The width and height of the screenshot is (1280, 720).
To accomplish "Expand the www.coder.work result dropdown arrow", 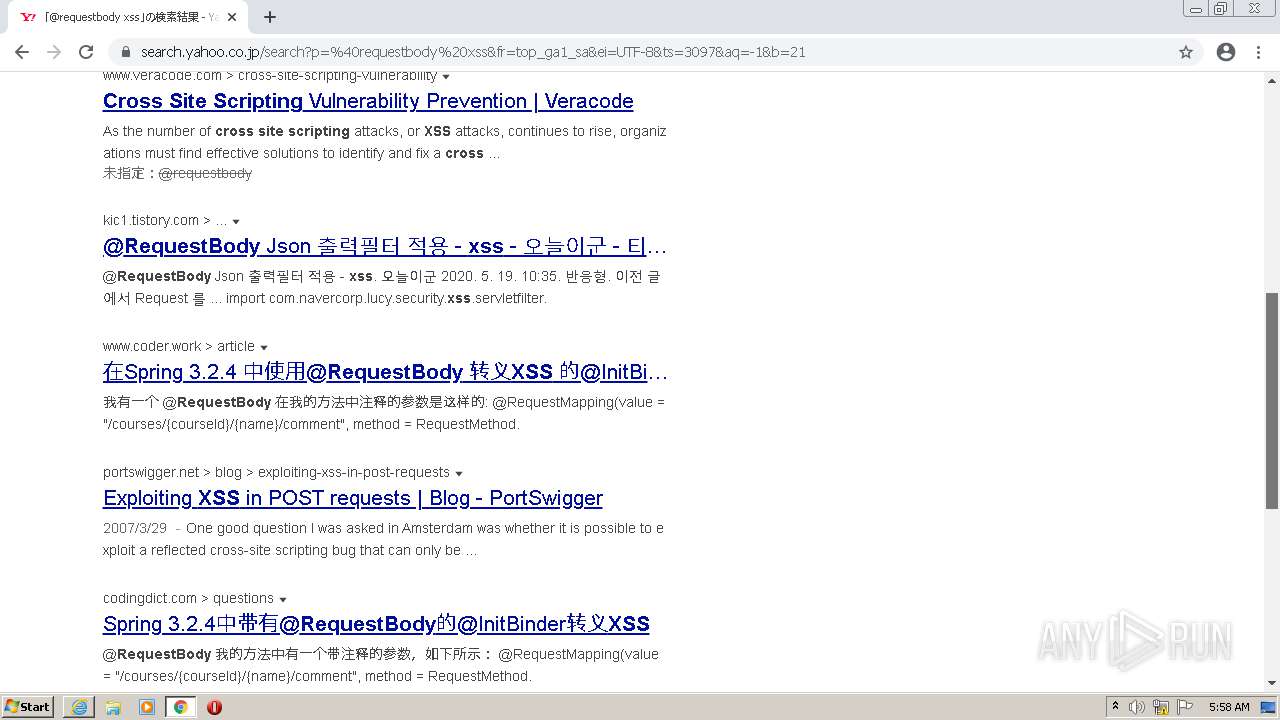I will pyautogui.click(x=264, y=347).
